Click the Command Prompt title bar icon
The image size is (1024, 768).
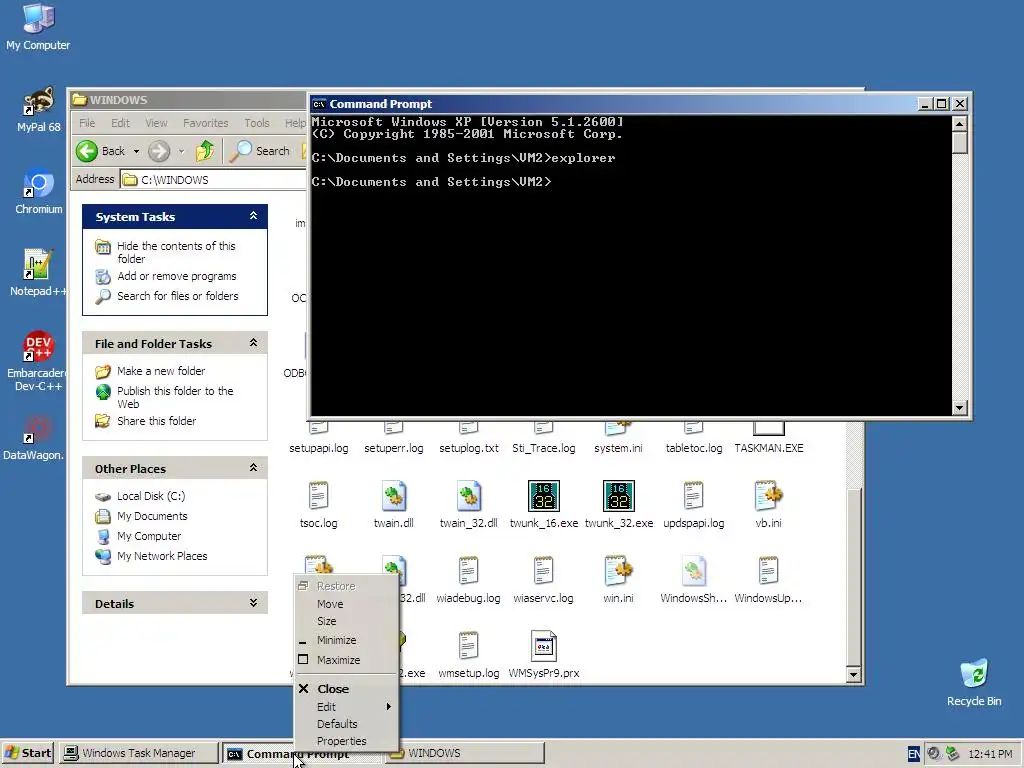[319, 104]
